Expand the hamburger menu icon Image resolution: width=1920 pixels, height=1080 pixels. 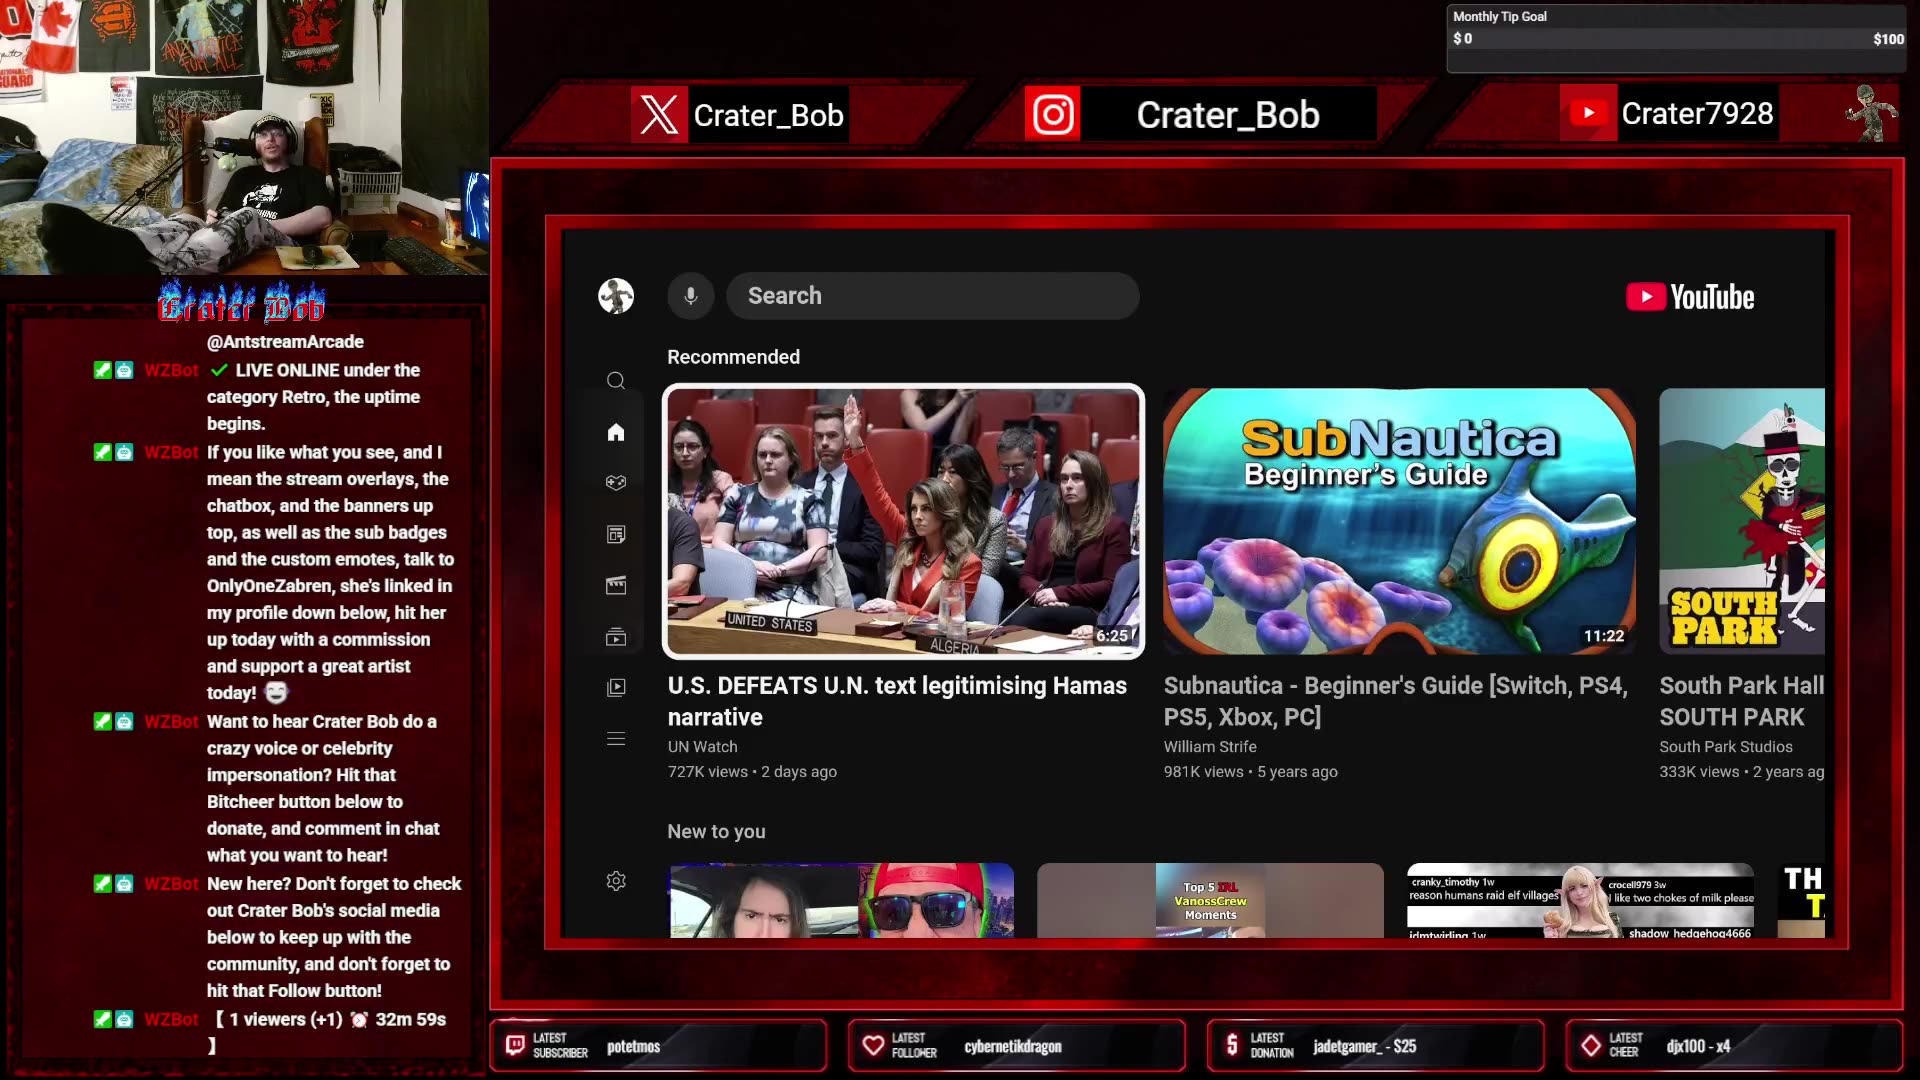click(616, 739)
